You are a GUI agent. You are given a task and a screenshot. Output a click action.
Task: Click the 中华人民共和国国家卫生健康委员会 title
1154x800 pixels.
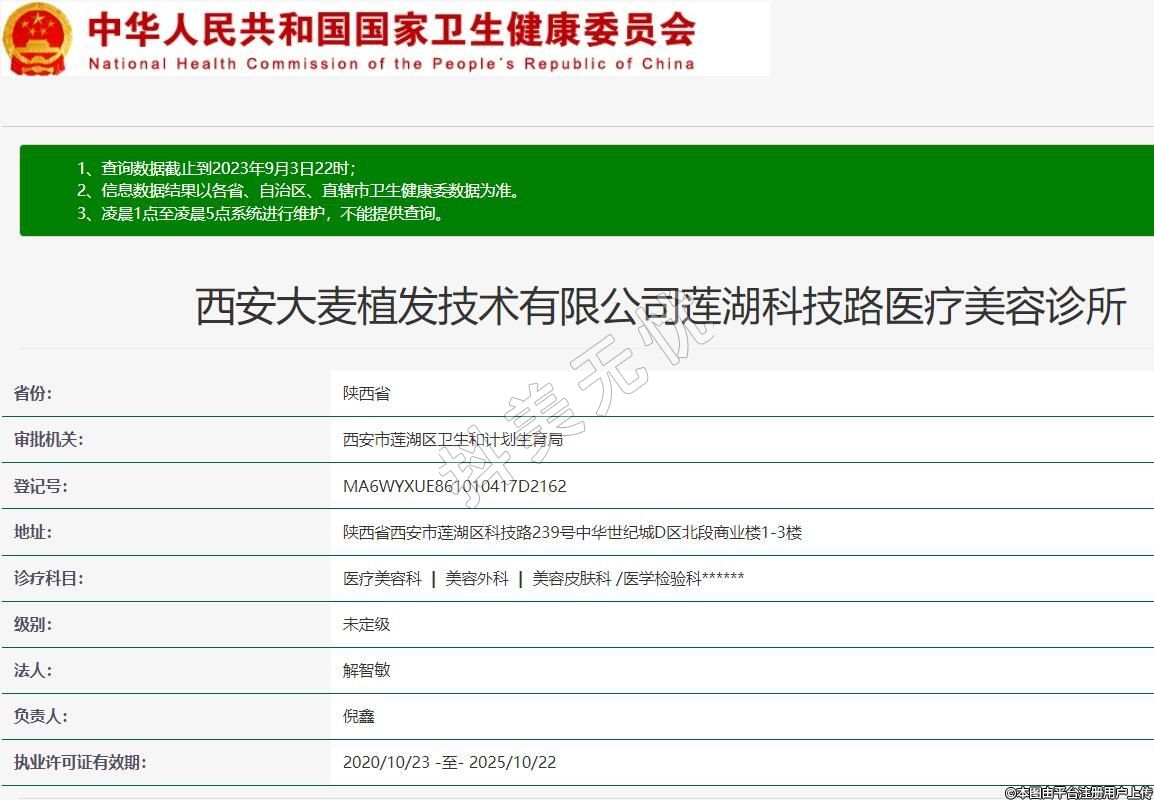pyautogui.click(x=392, y=29)
